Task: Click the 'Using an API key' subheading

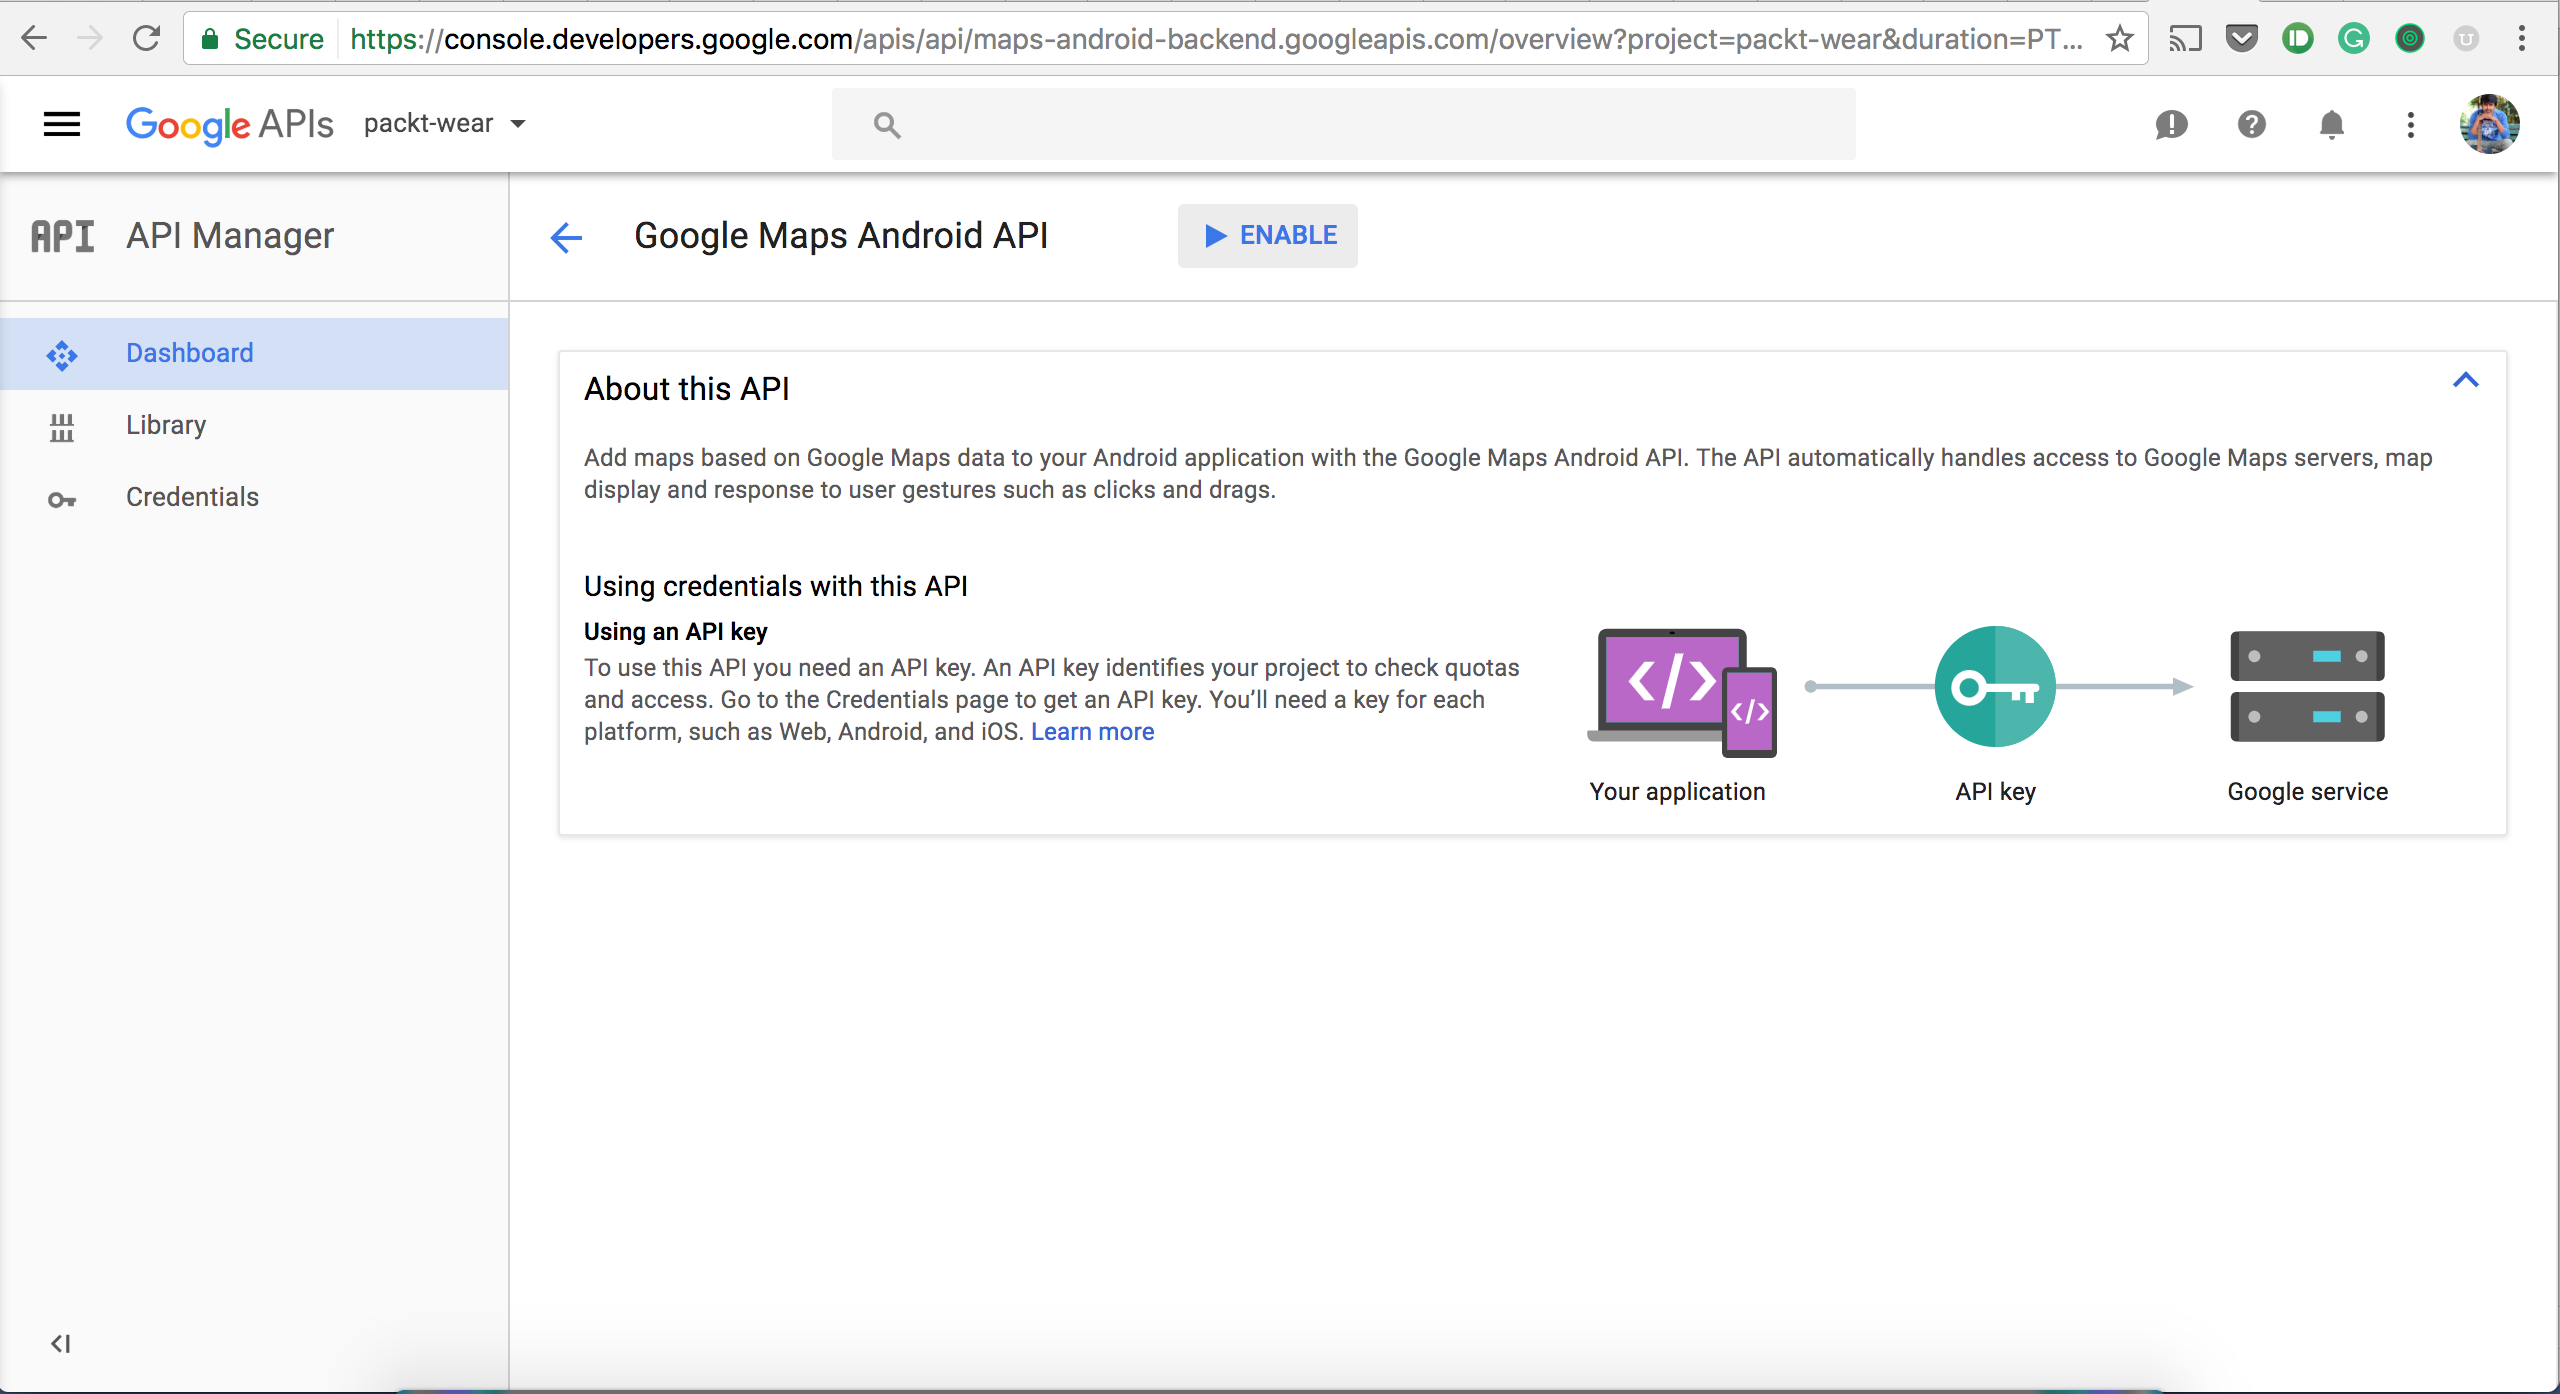Action: click(x=676, y=632)
